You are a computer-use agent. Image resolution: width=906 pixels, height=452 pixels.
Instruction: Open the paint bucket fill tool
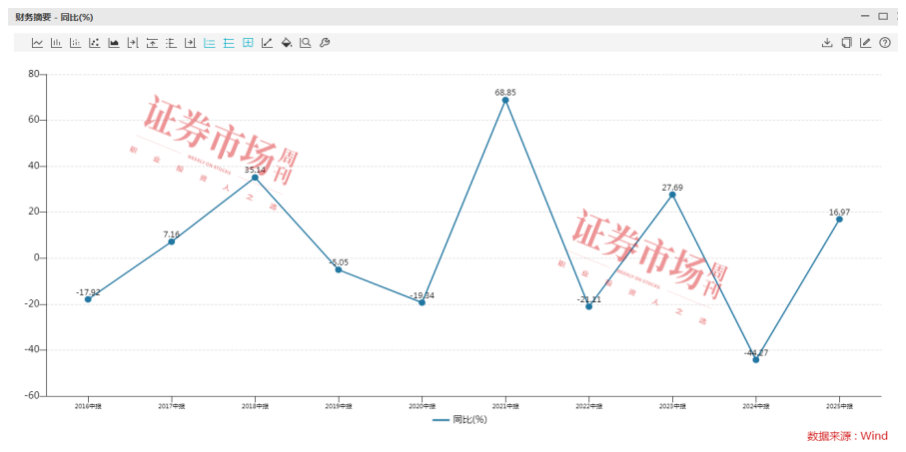[287, 43]
